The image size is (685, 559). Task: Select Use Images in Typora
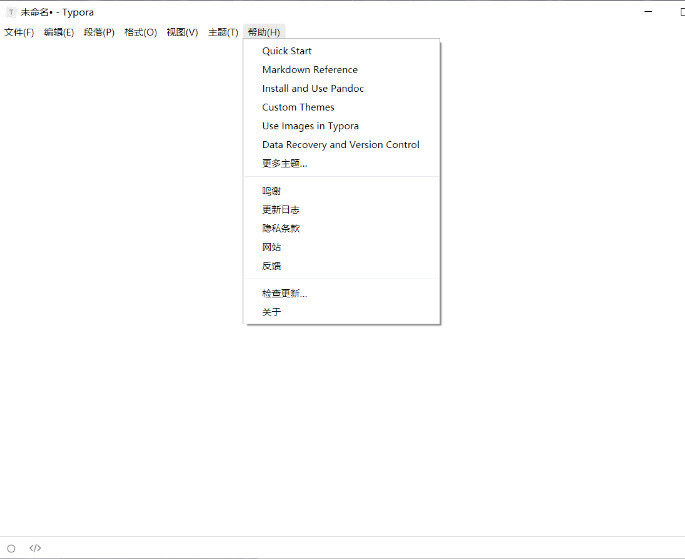[x=342, y=126]
